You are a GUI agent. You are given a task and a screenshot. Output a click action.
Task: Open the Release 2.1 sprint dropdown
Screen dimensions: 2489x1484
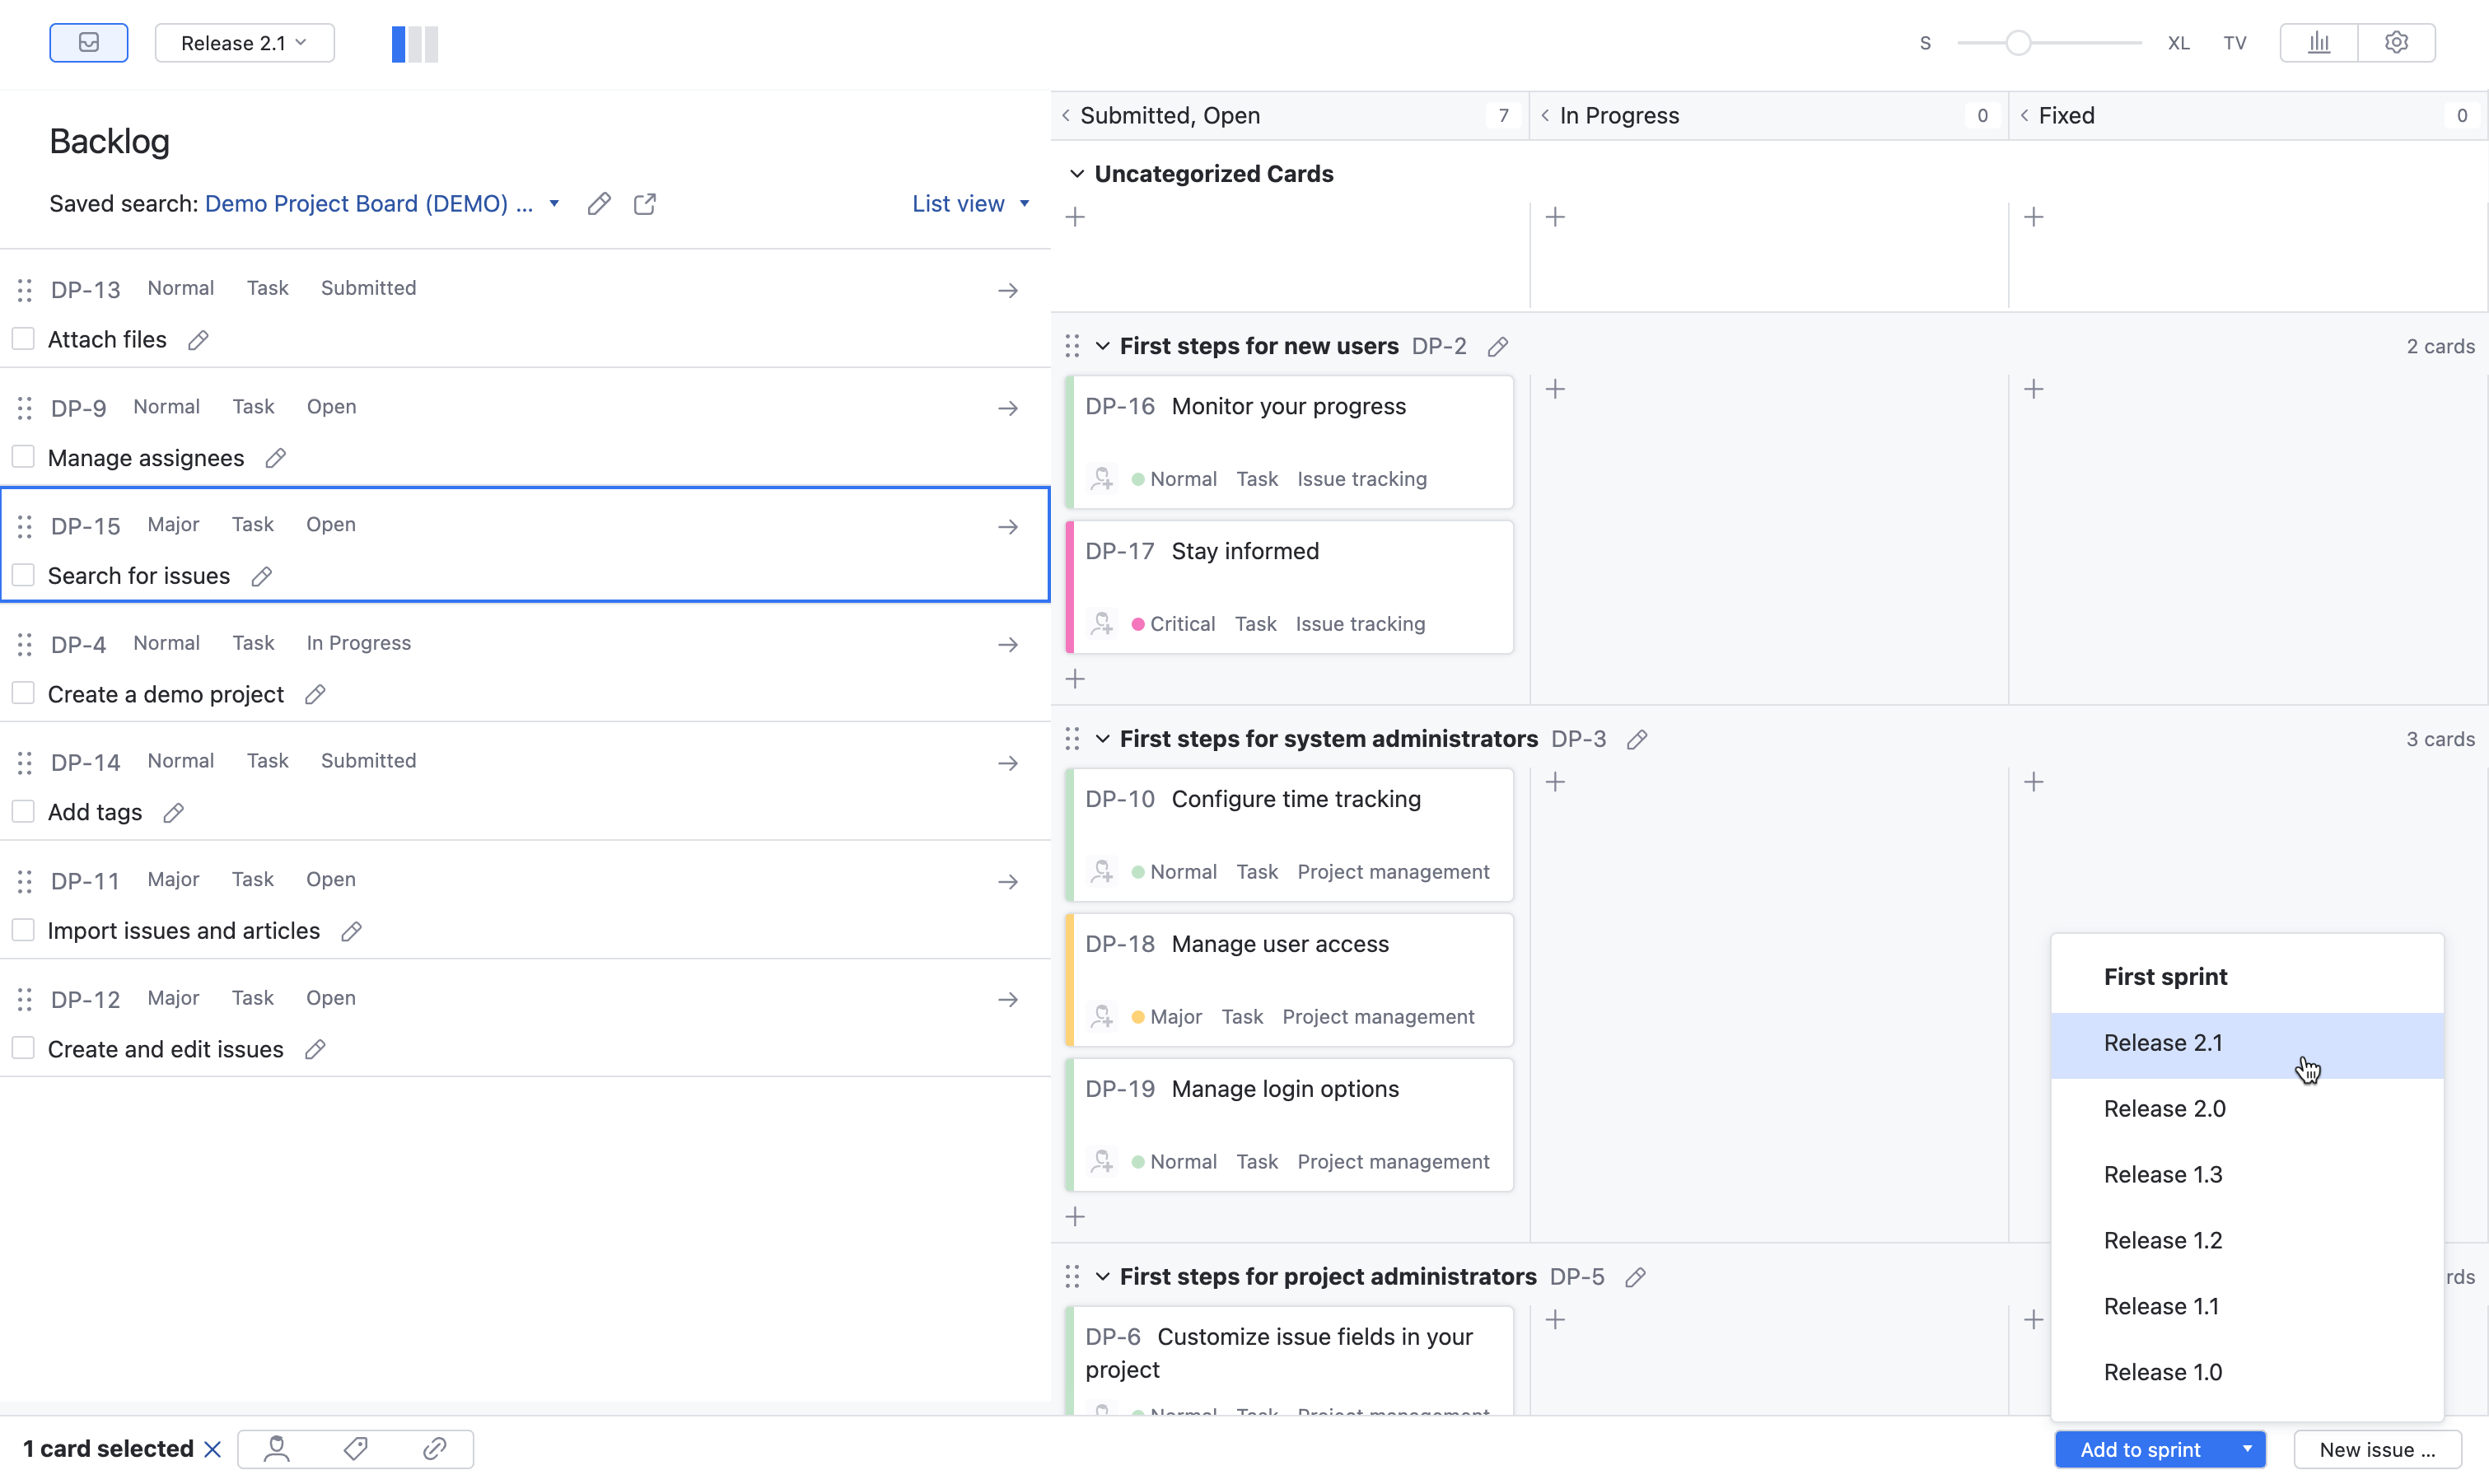[244, 43]
